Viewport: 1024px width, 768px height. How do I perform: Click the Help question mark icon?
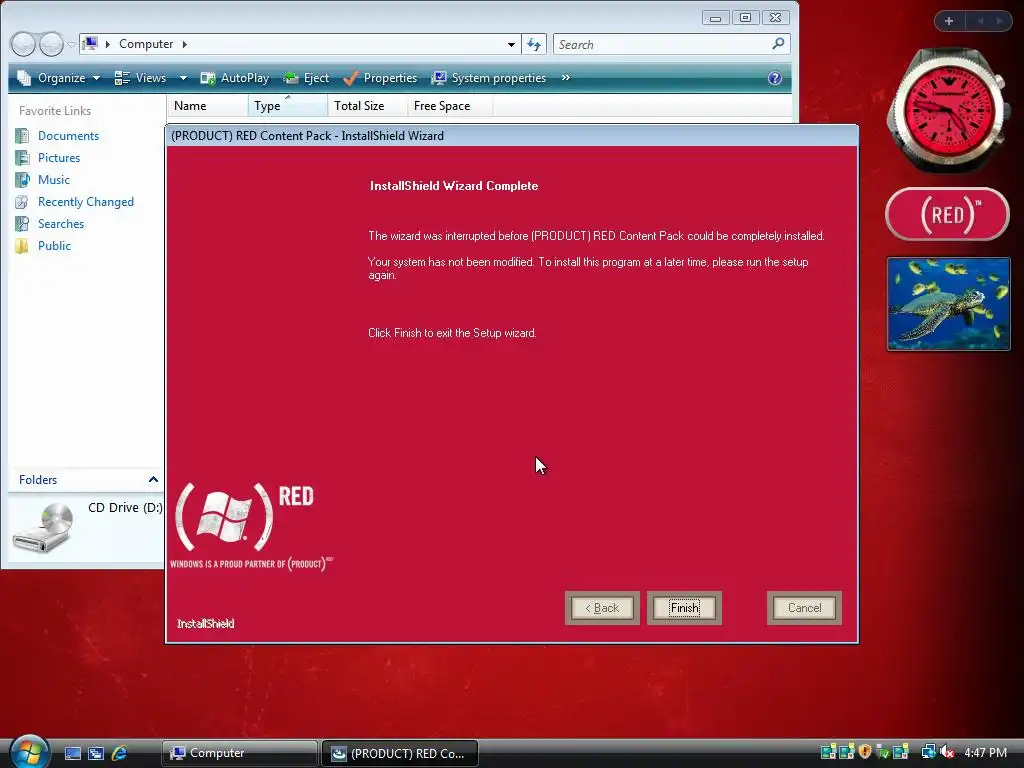tap(775, 78)
